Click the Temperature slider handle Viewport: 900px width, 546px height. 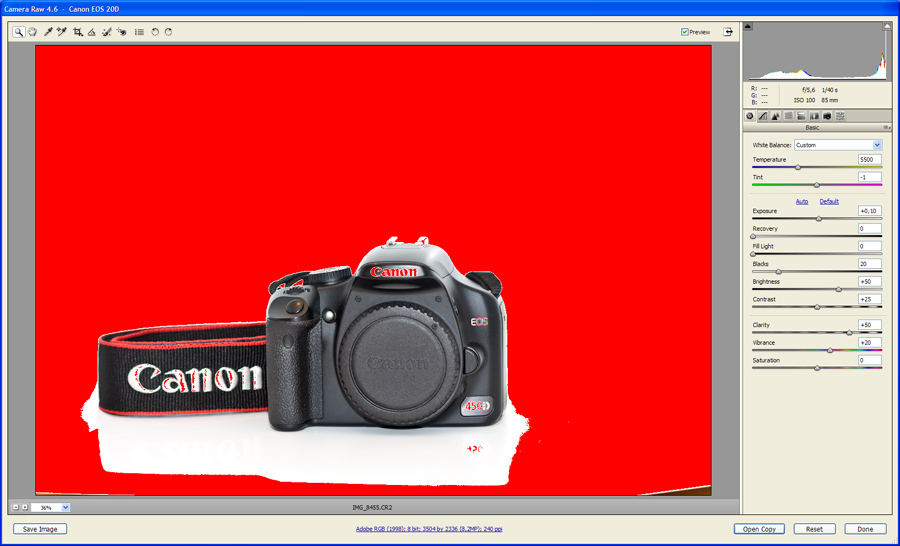point(798,168)
